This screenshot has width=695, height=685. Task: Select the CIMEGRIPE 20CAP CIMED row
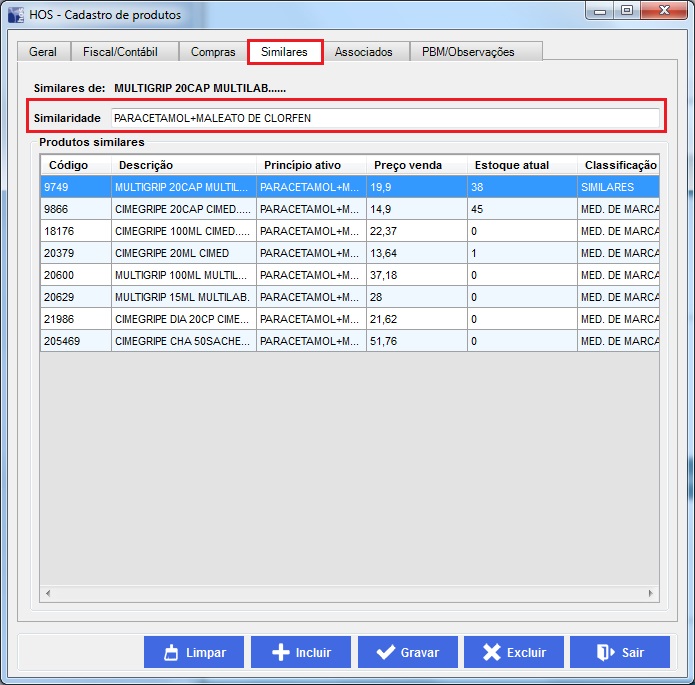tap(180, 209)
